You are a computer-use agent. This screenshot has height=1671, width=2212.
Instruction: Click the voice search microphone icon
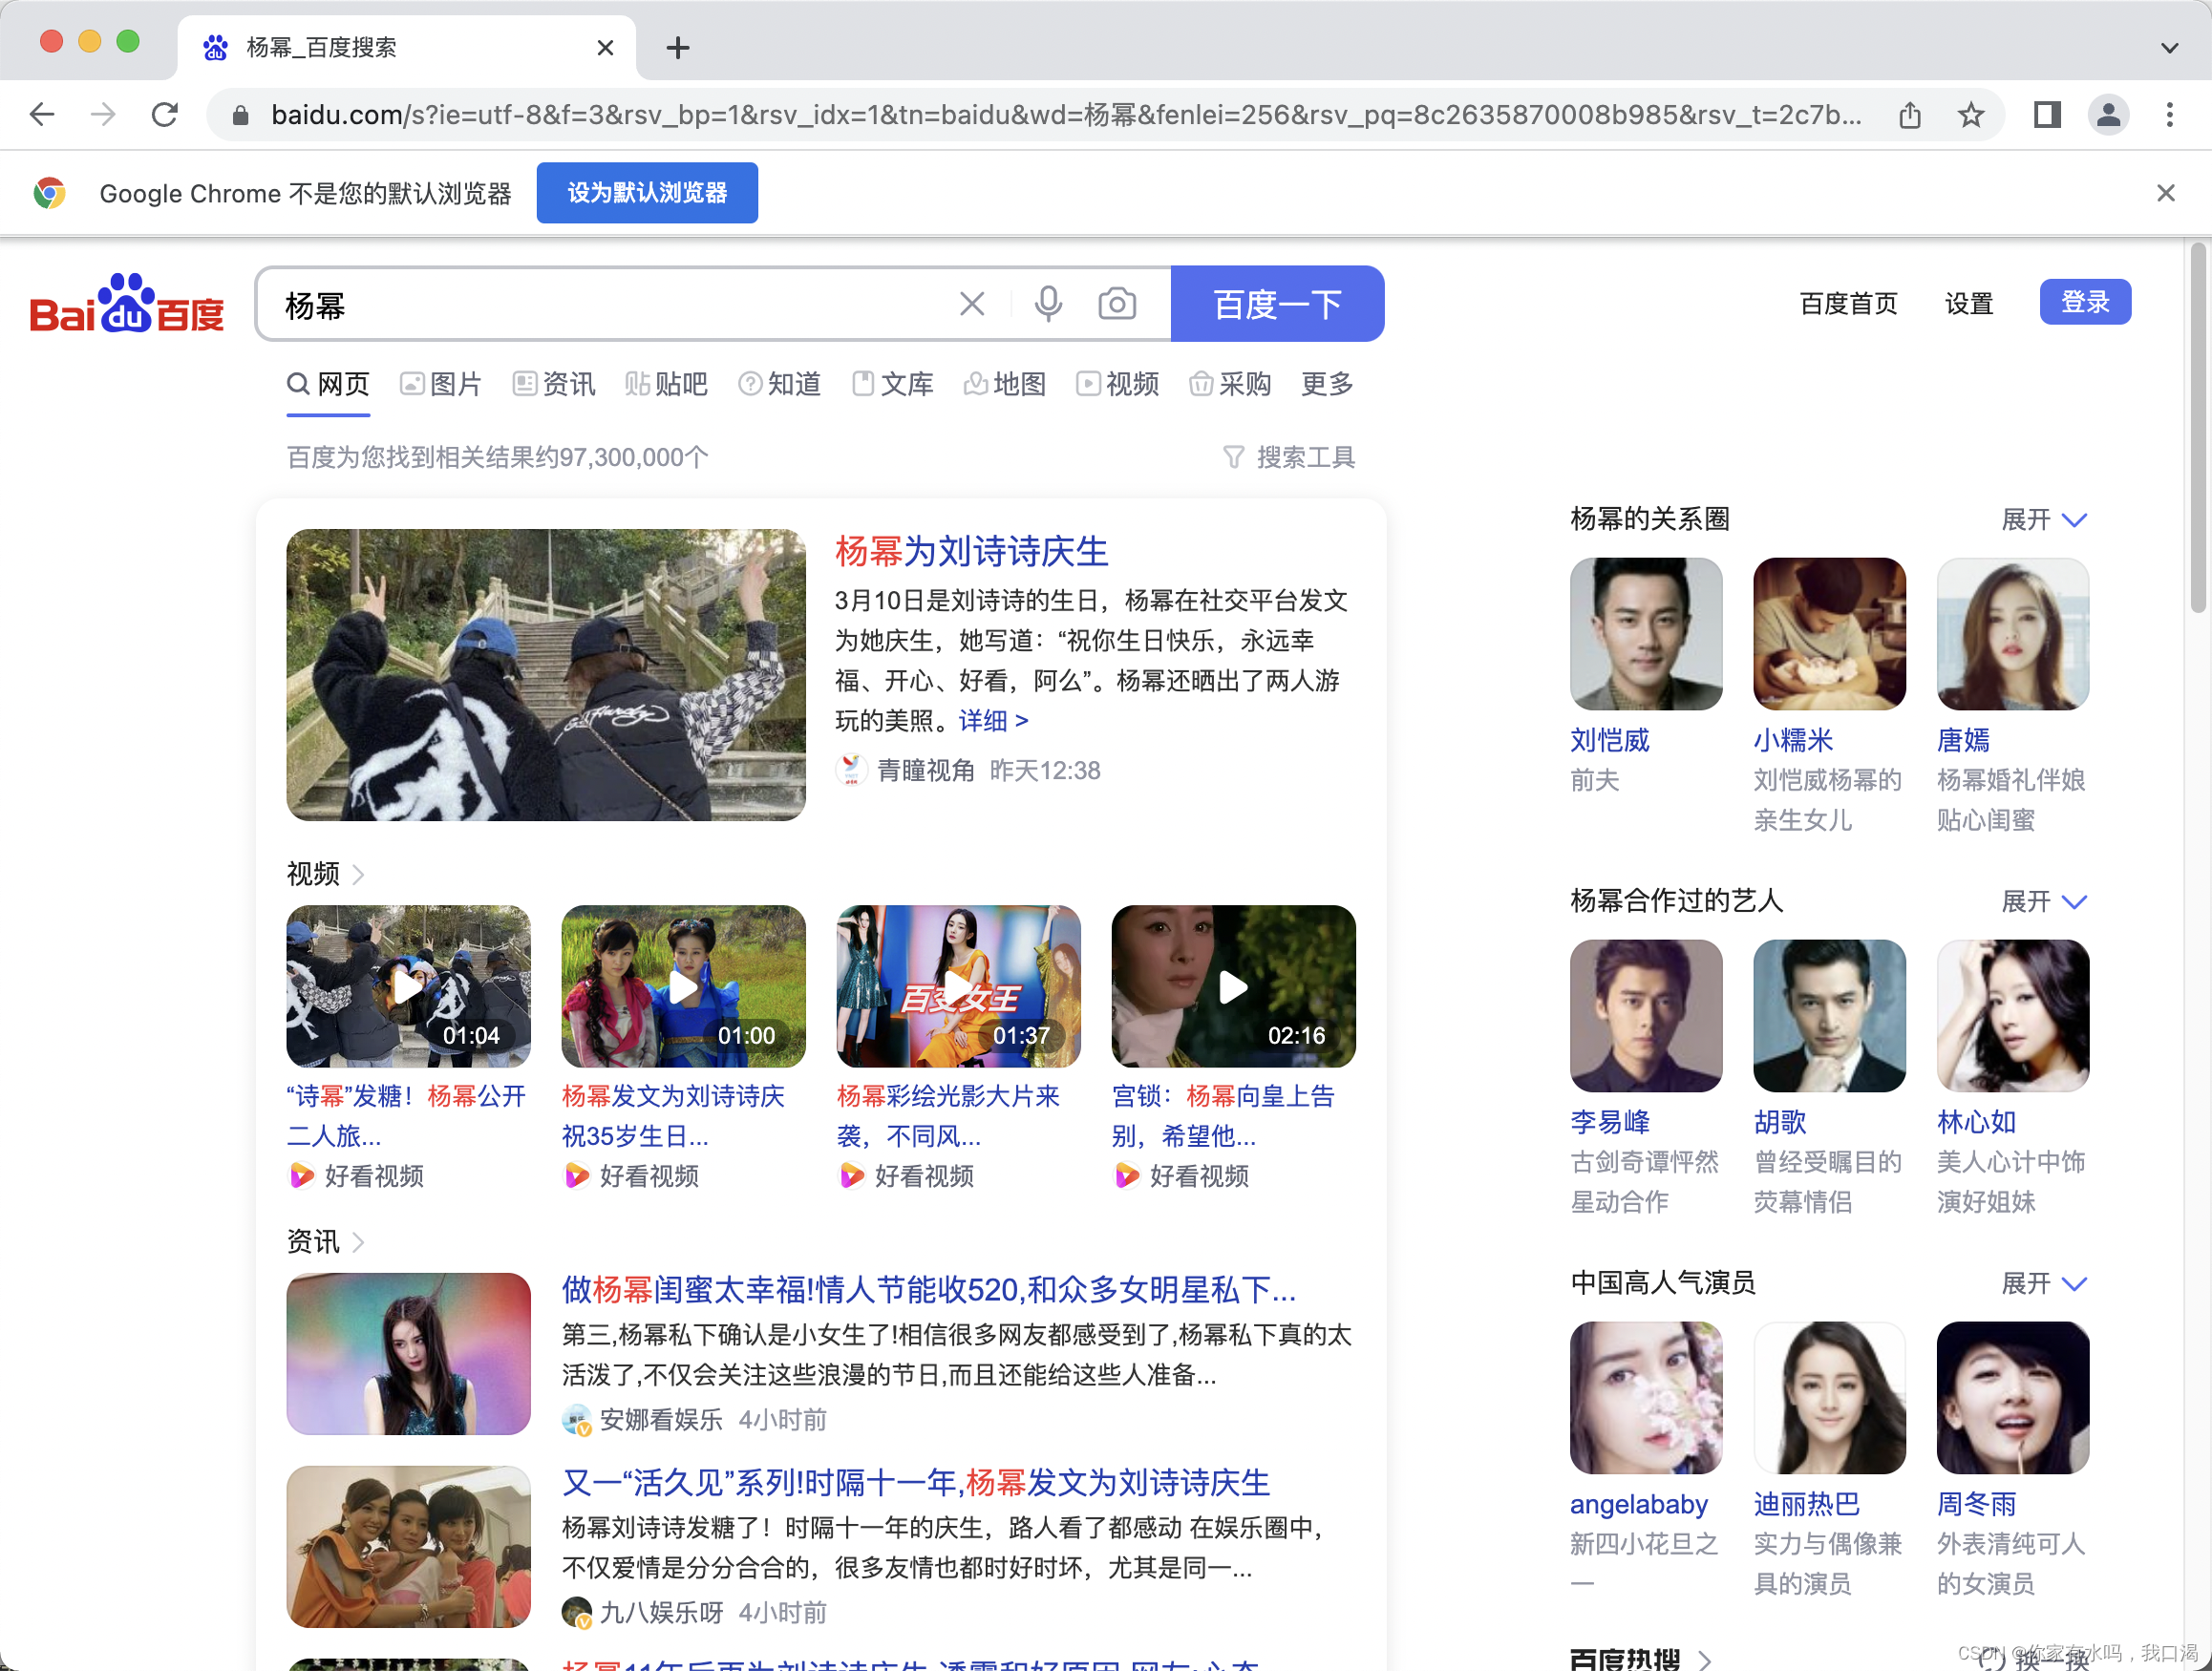coord(1047,304)
